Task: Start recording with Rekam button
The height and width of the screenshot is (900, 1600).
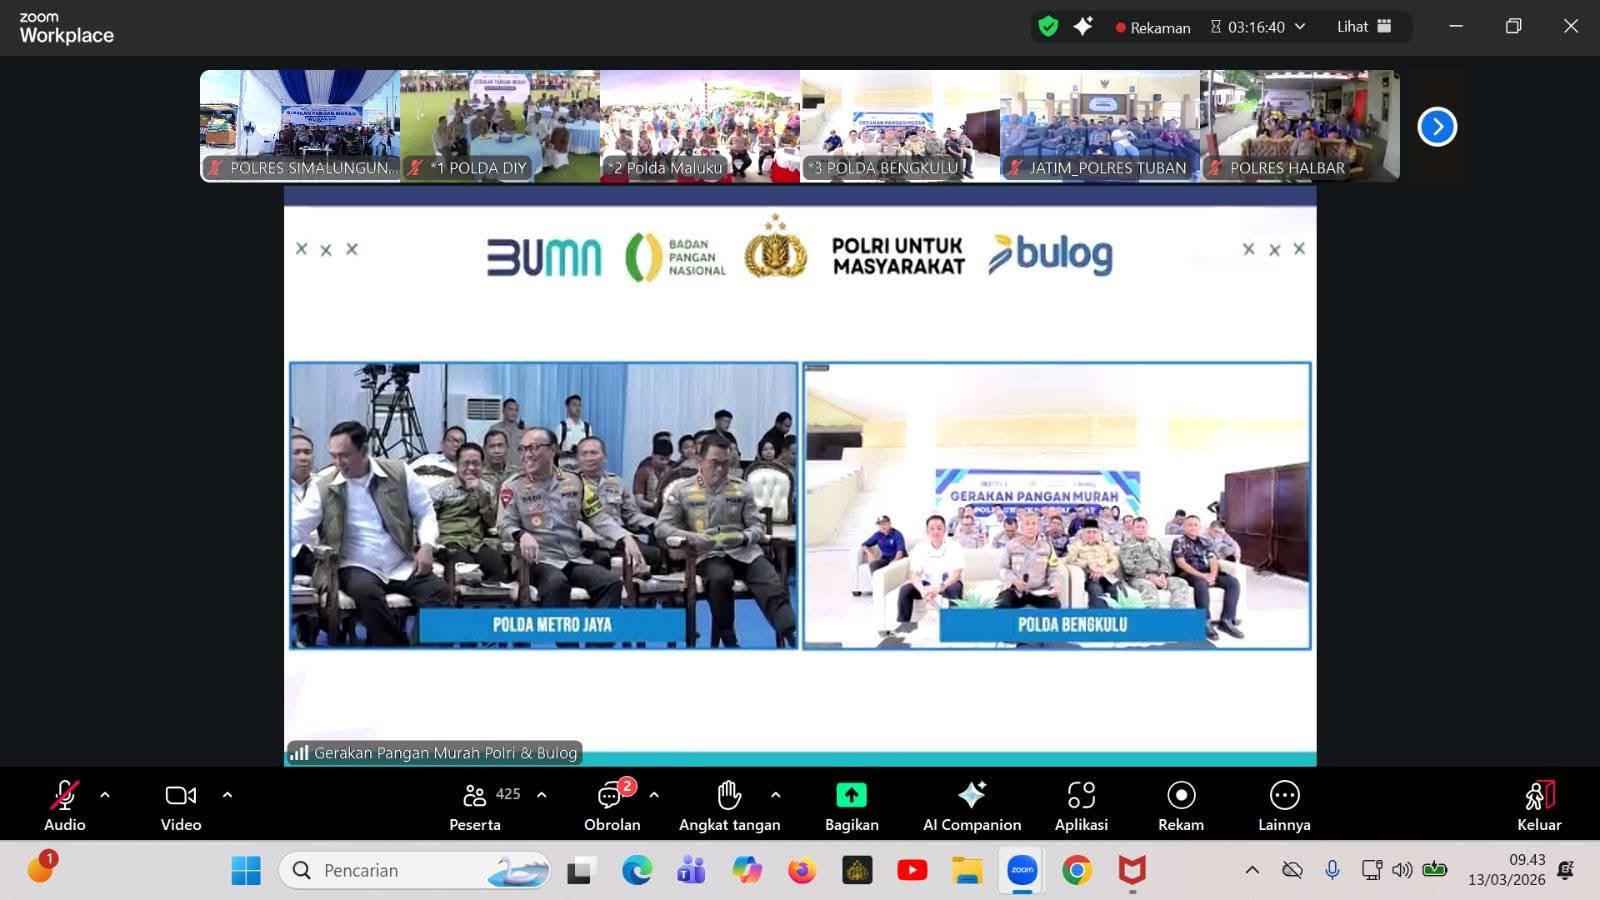Action: coord(1181,806)
